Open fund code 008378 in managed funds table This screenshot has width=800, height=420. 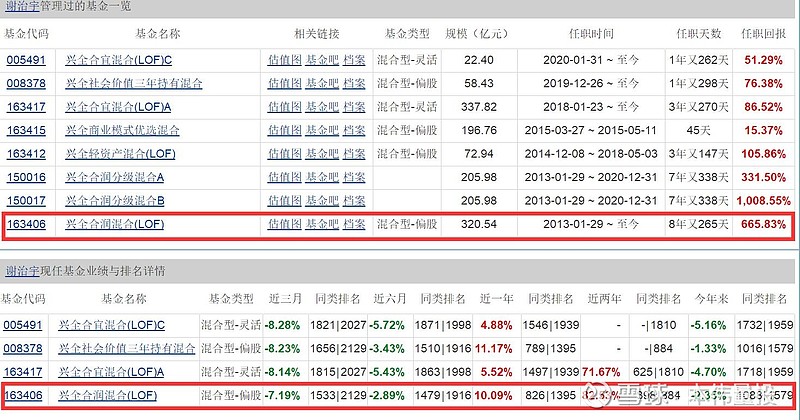point(26,83)
